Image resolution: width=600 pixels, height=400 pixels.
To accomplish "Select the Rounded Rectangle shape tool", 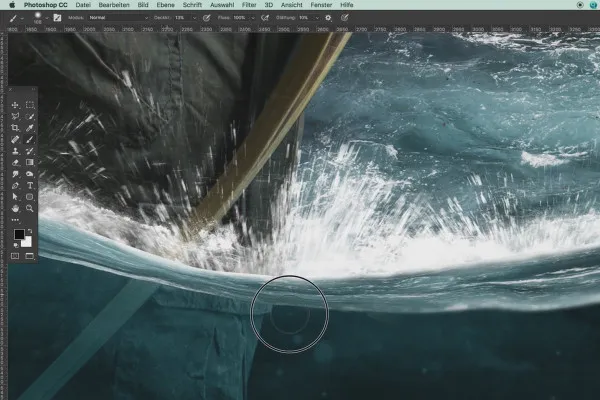I will click(29, 197).
